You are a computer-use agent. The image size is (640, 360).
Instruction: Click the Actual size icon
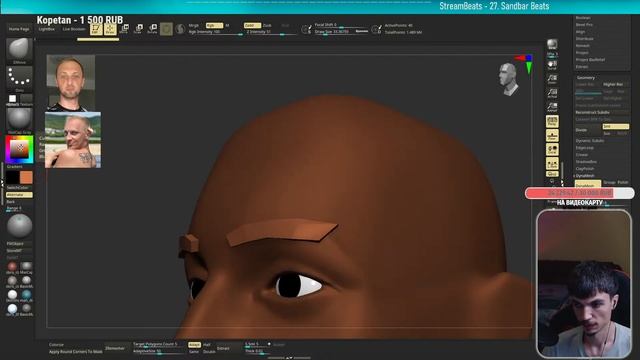pos(552,93)
